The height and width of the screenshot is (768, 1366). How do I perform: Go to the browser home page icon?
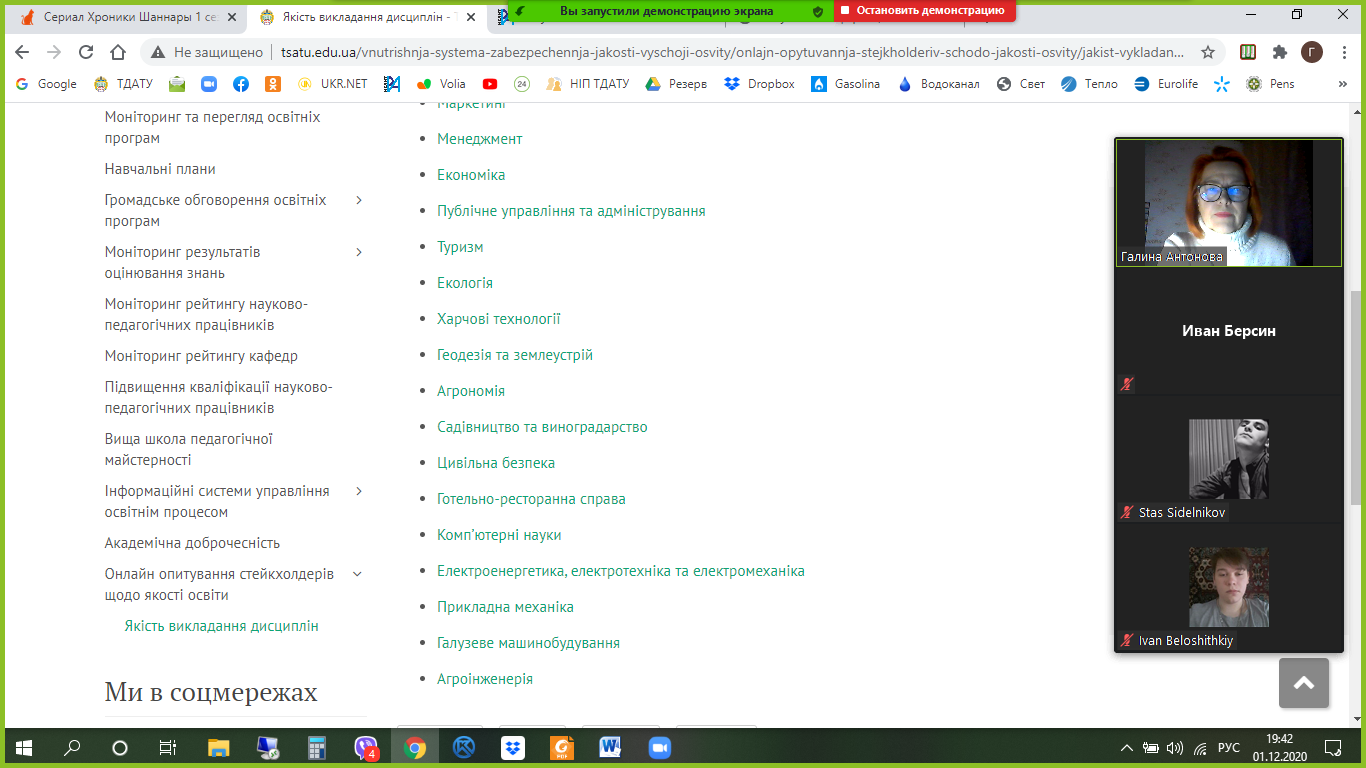pyautogui.click(x=118, y=53)
